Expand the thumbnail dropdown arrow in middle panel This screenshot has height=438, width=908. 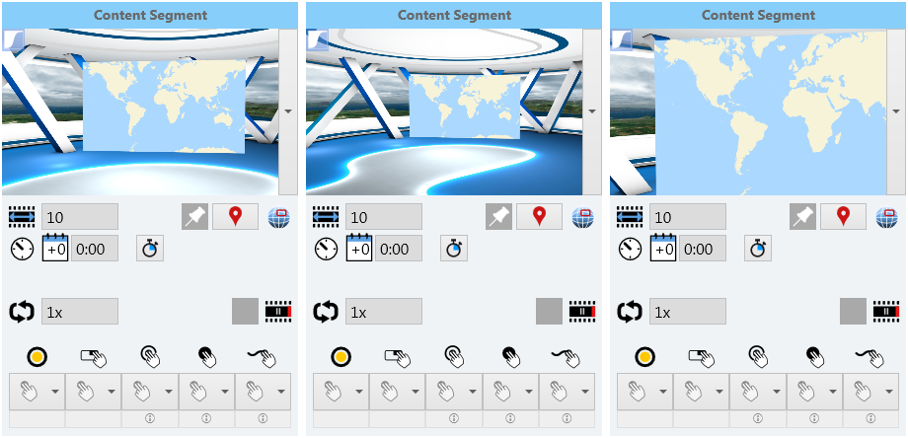click(x=592, y=112)
